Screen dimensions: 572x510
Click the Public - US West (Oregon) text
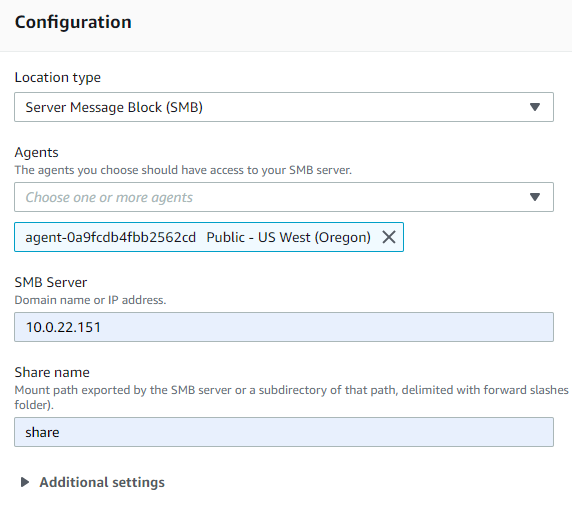[289, 237]
